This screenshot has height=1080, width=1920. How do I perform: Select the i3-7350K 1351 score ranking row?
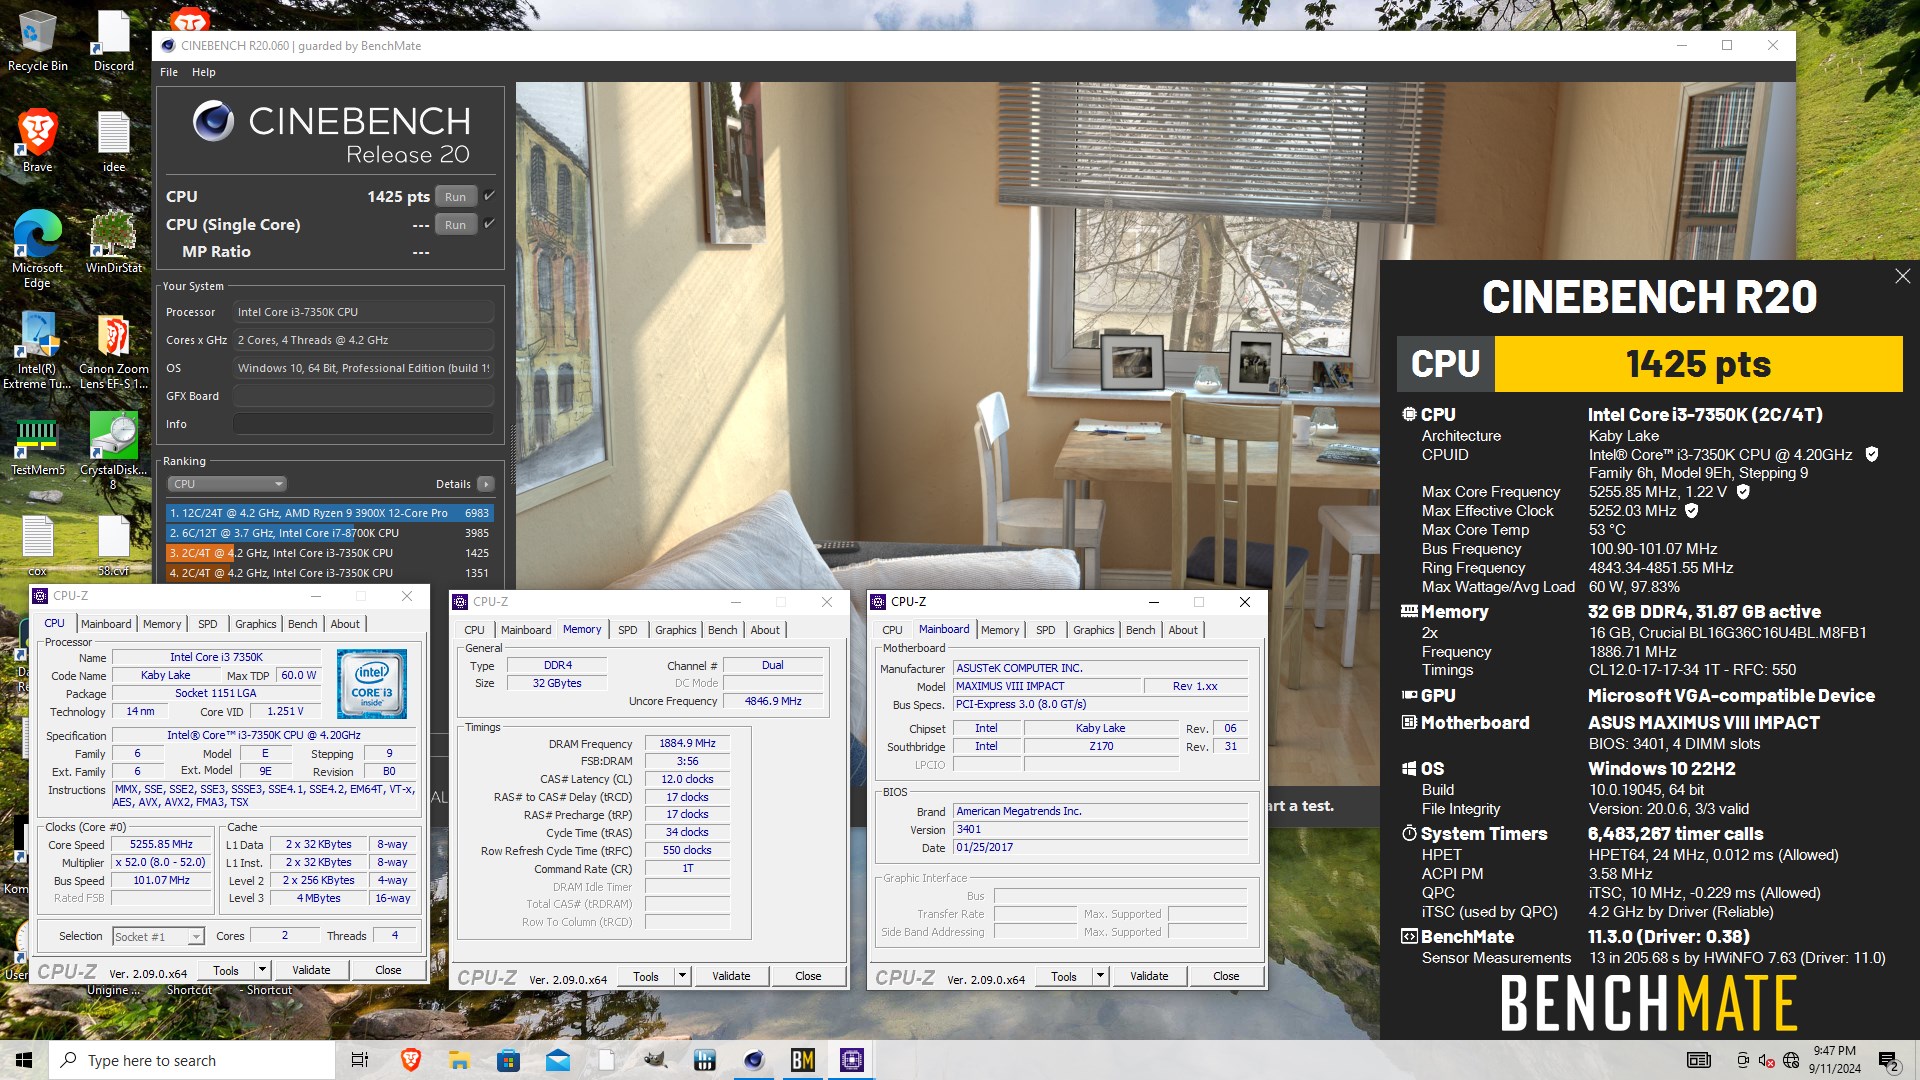pyautogui.click(x=329, y=573)
